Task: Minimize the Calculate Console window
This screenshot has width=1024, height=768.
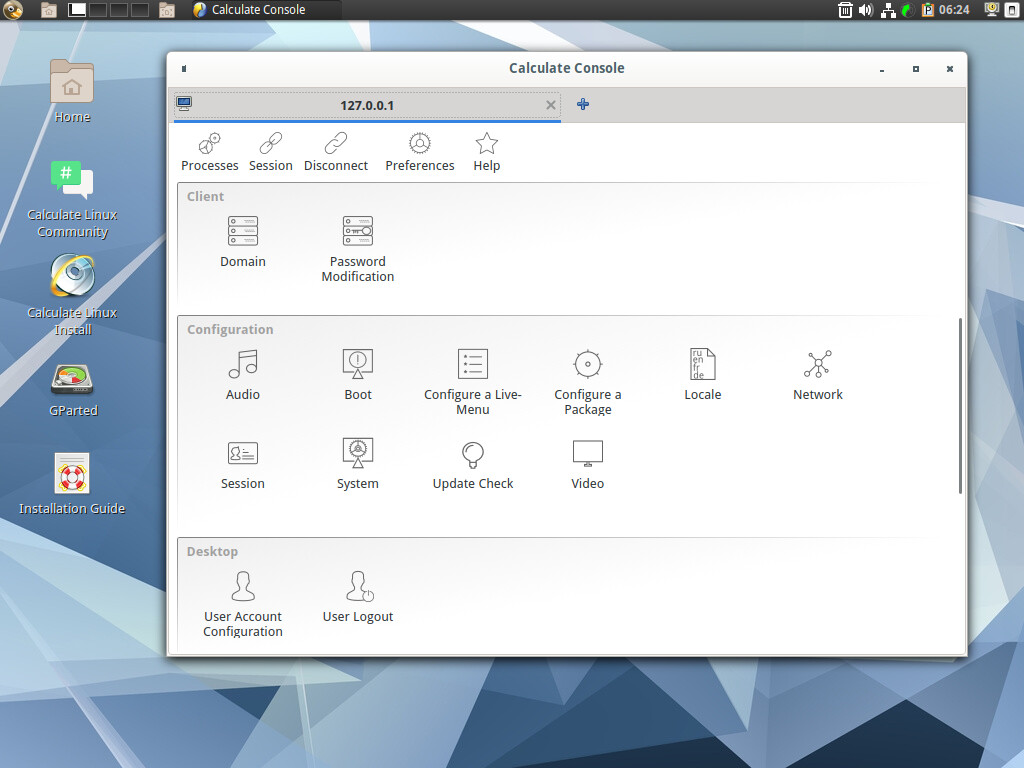Action: (882, 69)
